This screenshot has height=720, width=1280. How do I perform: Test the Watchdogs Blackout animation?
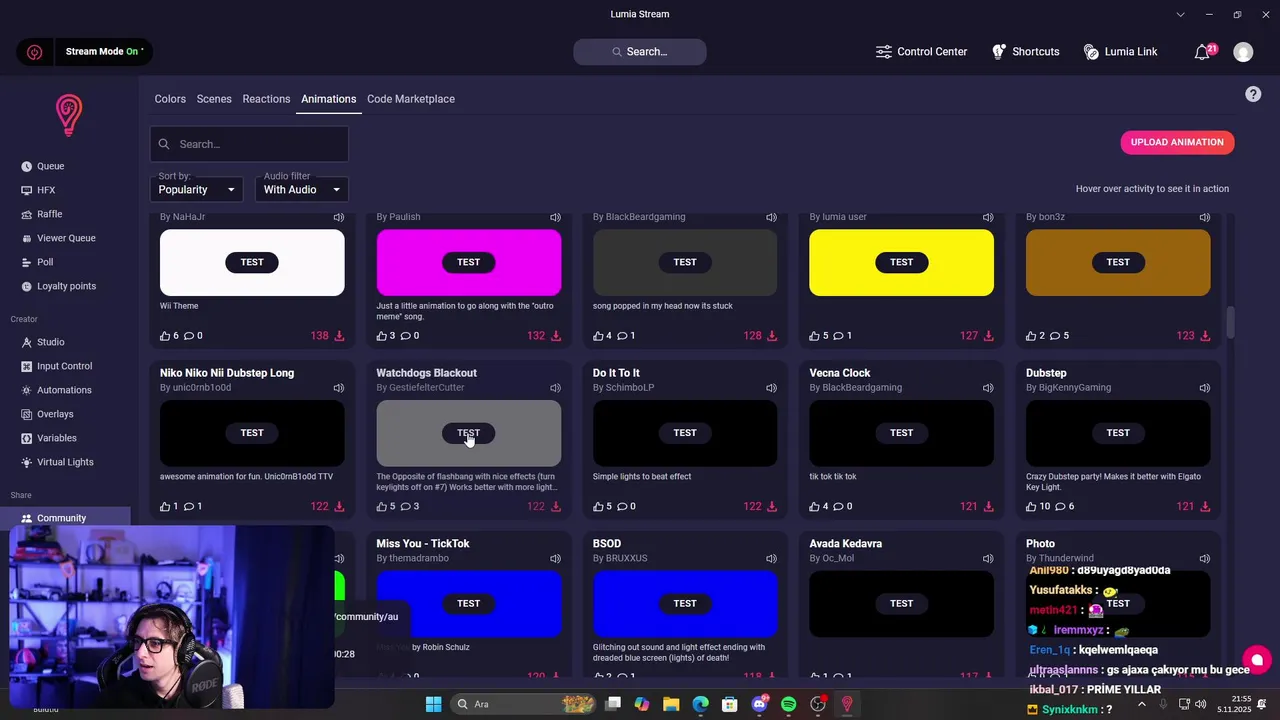pos(468,433)
